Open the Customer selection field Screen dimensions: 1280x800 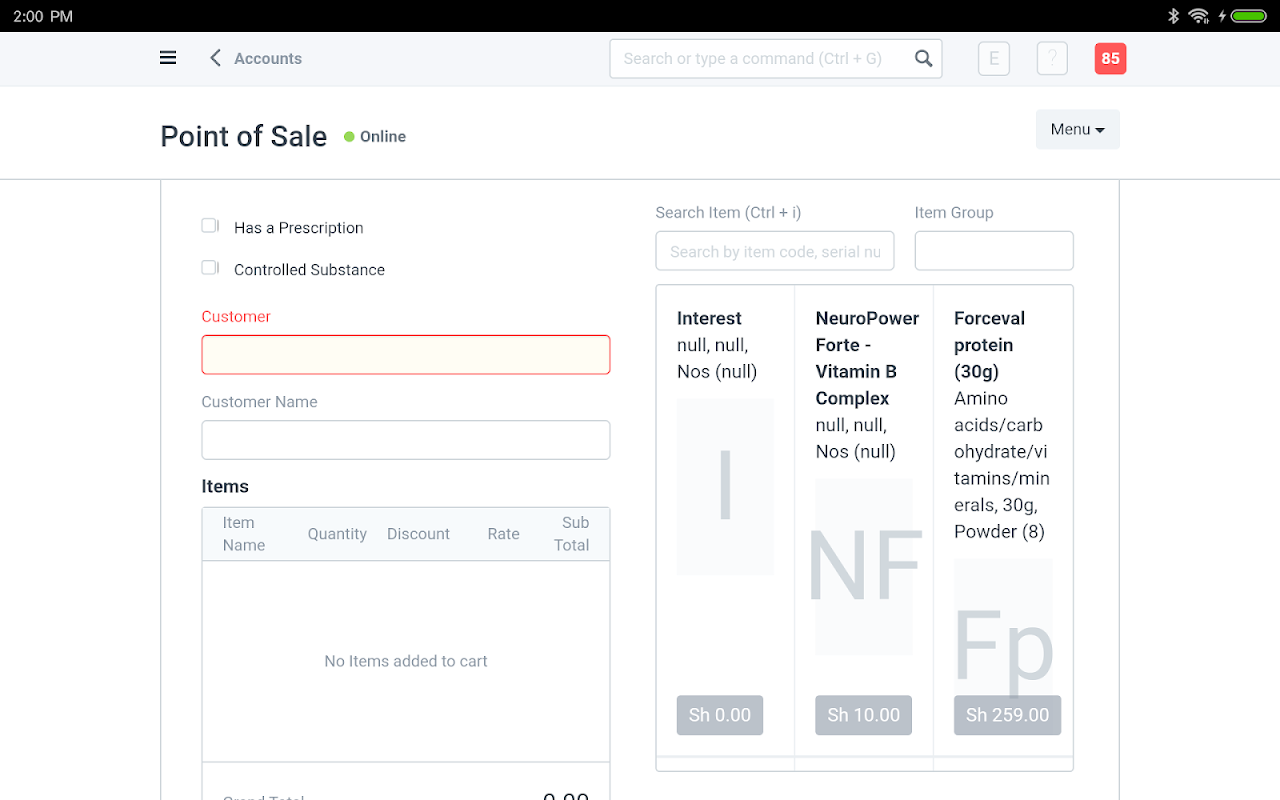(x=406, y=355)
